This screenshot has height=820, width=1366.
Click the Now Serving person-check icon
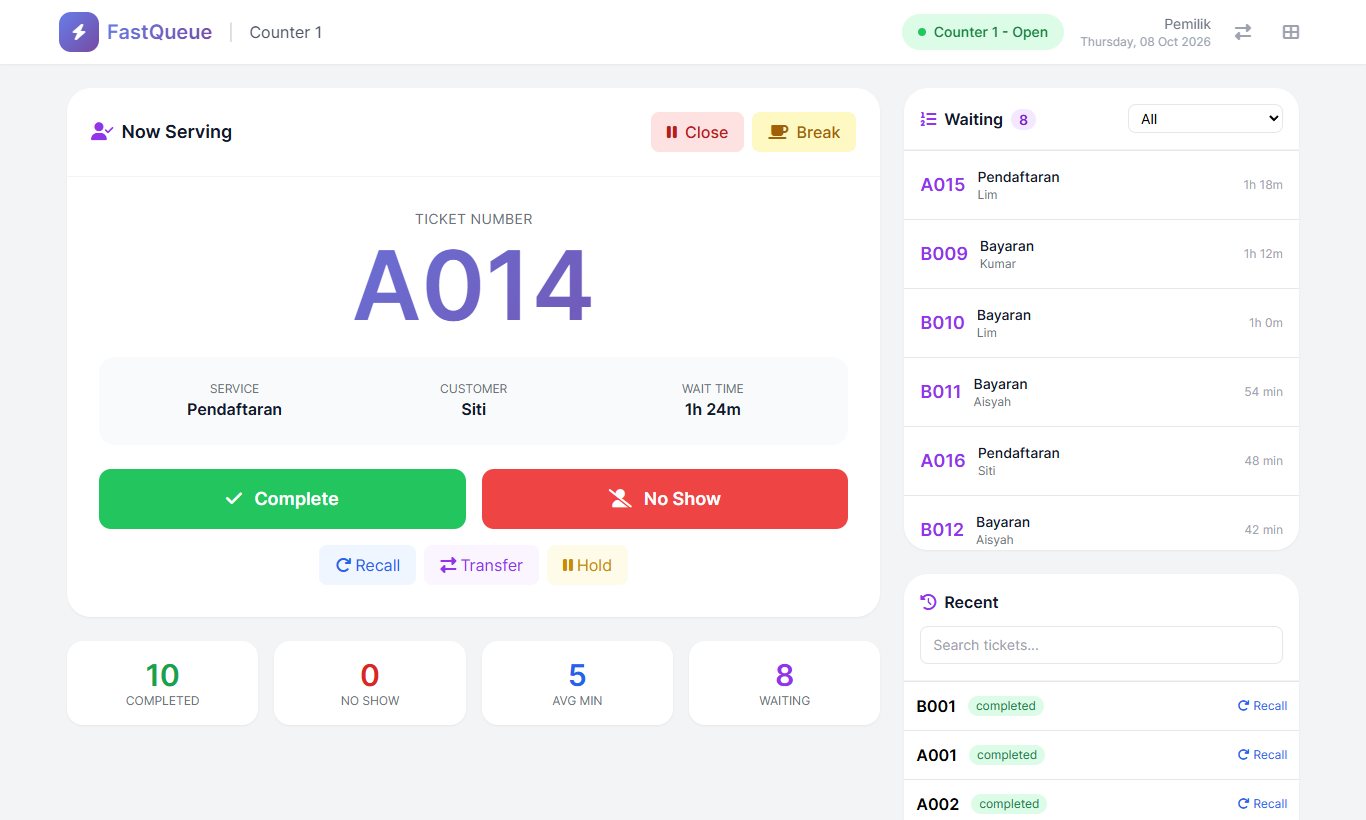tap(102, 131)
